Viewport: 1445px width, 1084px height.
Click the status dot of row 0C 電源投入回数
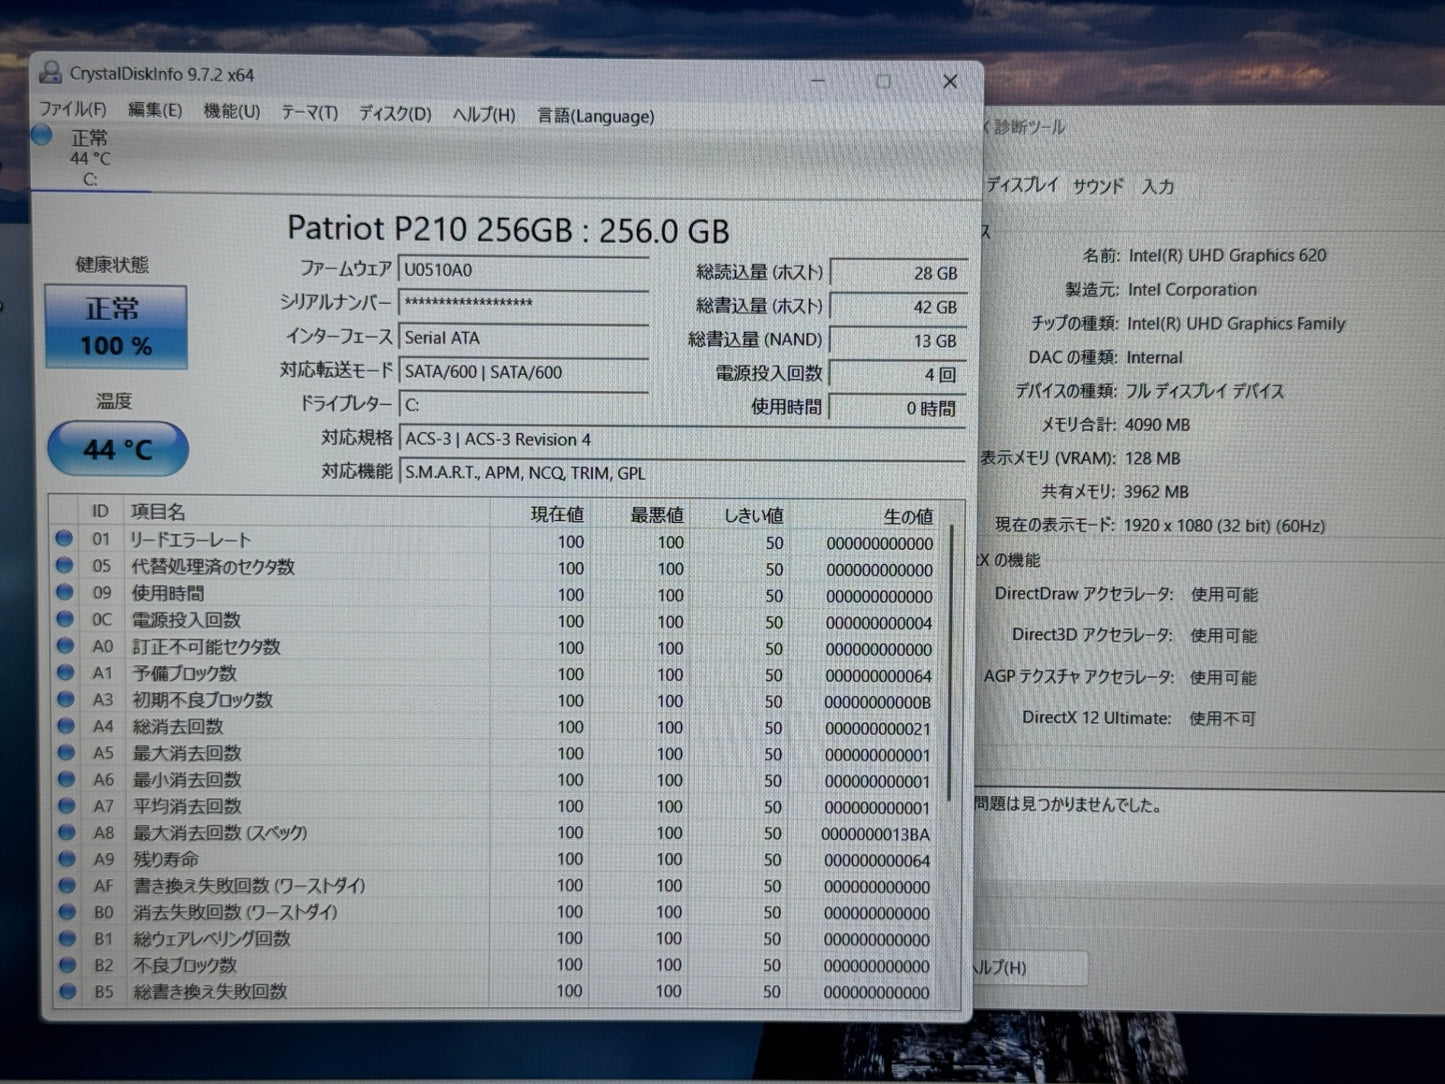65,618
